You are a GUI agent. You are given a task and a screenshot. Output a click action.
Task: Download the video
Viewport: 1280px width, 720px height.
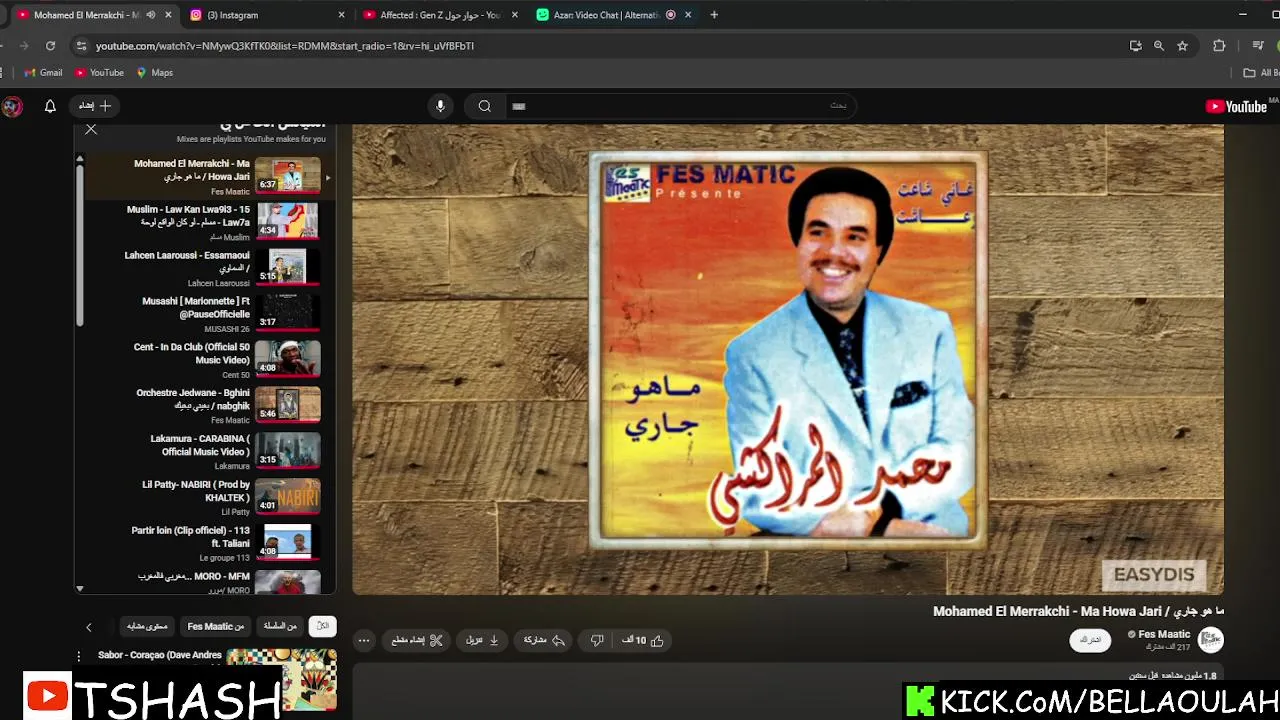[x=482, y=640]
